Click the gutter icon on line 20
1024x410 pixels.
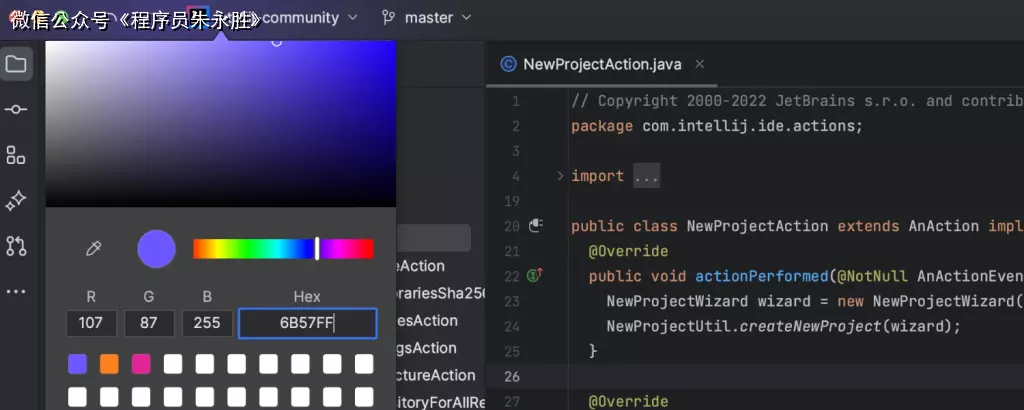(x=535, y=226)
